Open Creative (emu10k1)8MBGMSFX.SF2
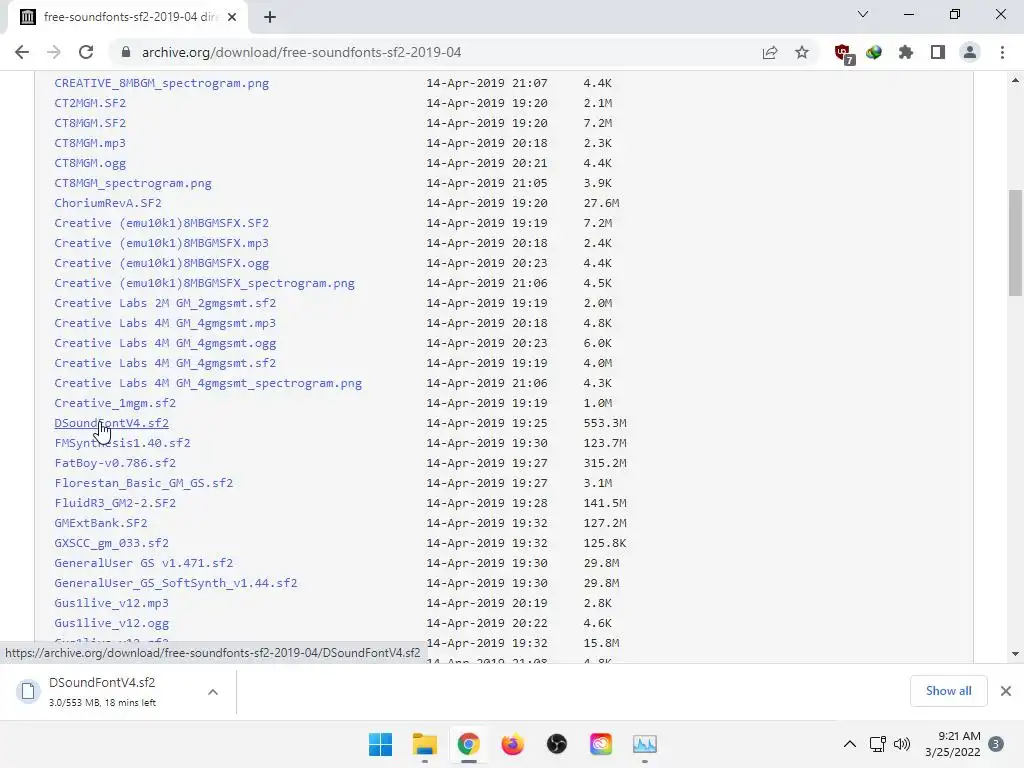The width and height of the screenshot is (1024, 768). click(x=161, y=223)
